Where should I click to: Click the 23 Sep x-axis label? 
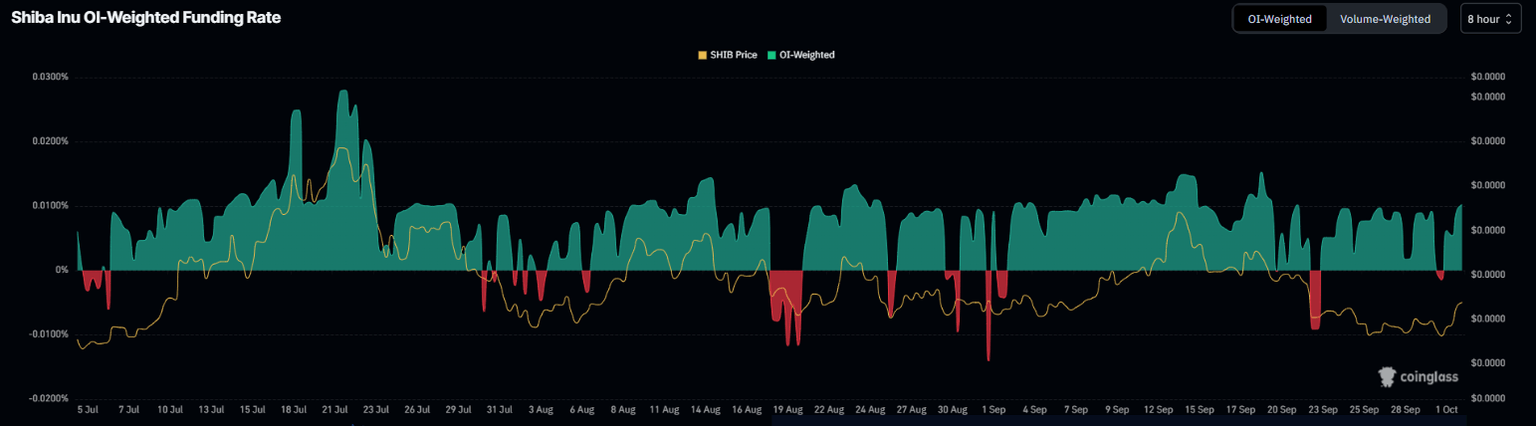tap(1322, 410)
